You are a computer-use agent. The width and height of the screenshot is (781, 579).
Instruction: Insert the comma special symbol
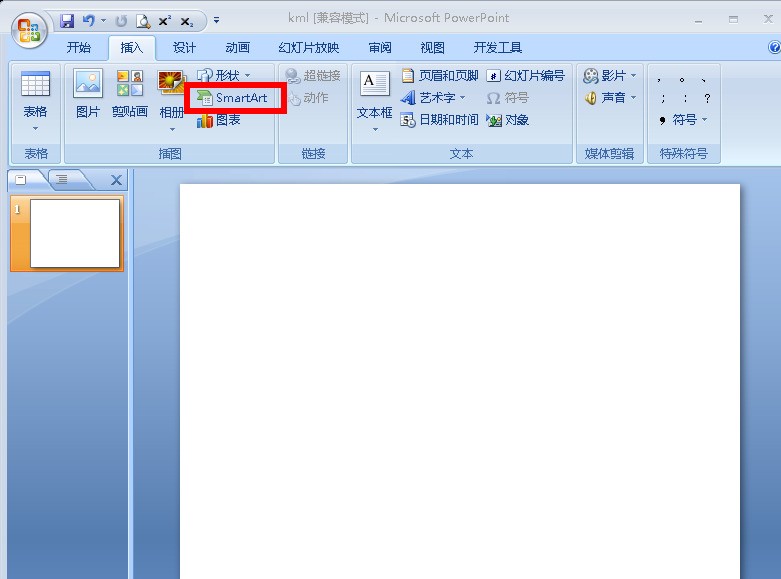tap(659, 80)
